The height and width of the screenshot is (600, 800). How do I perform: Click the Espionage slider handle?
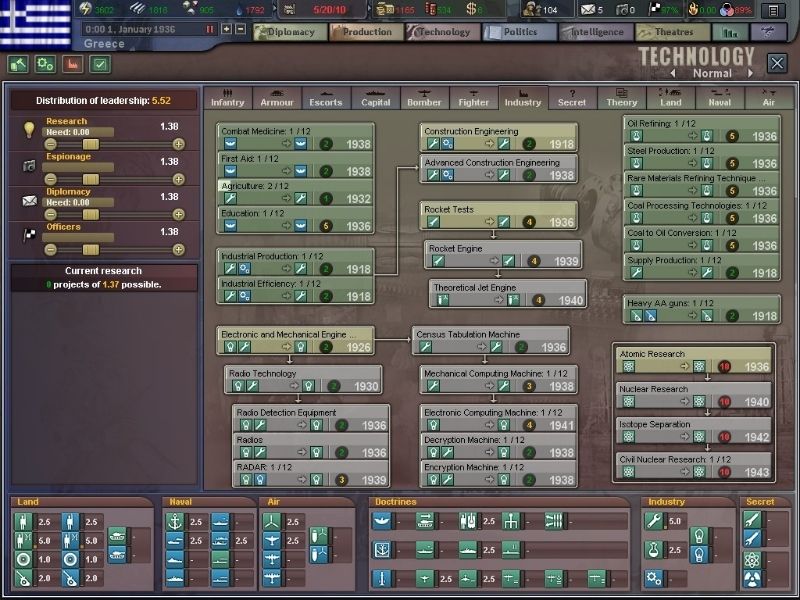pyautogui.click(x=91, y=180)
